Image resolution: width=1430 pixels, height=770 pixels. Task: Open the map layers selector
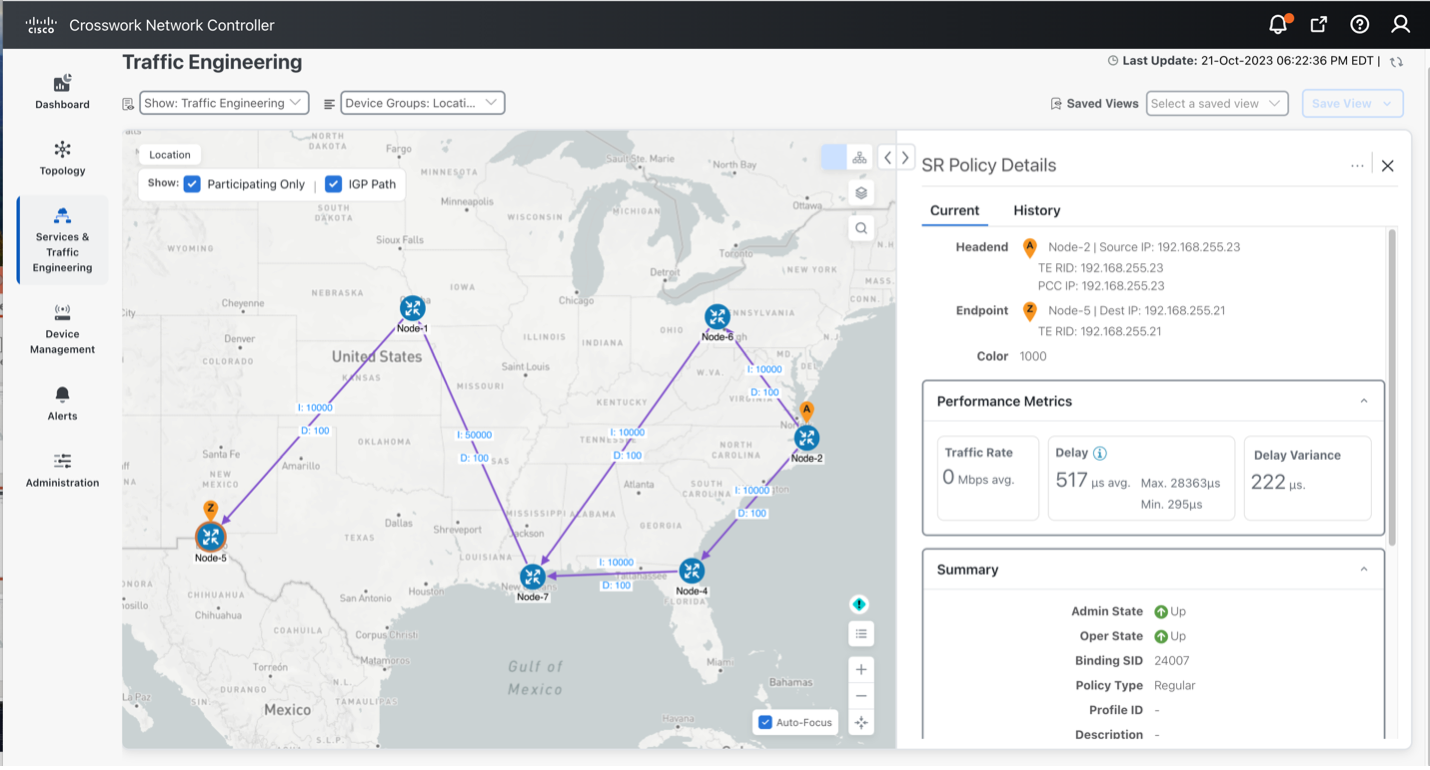[x=860, y=191]
